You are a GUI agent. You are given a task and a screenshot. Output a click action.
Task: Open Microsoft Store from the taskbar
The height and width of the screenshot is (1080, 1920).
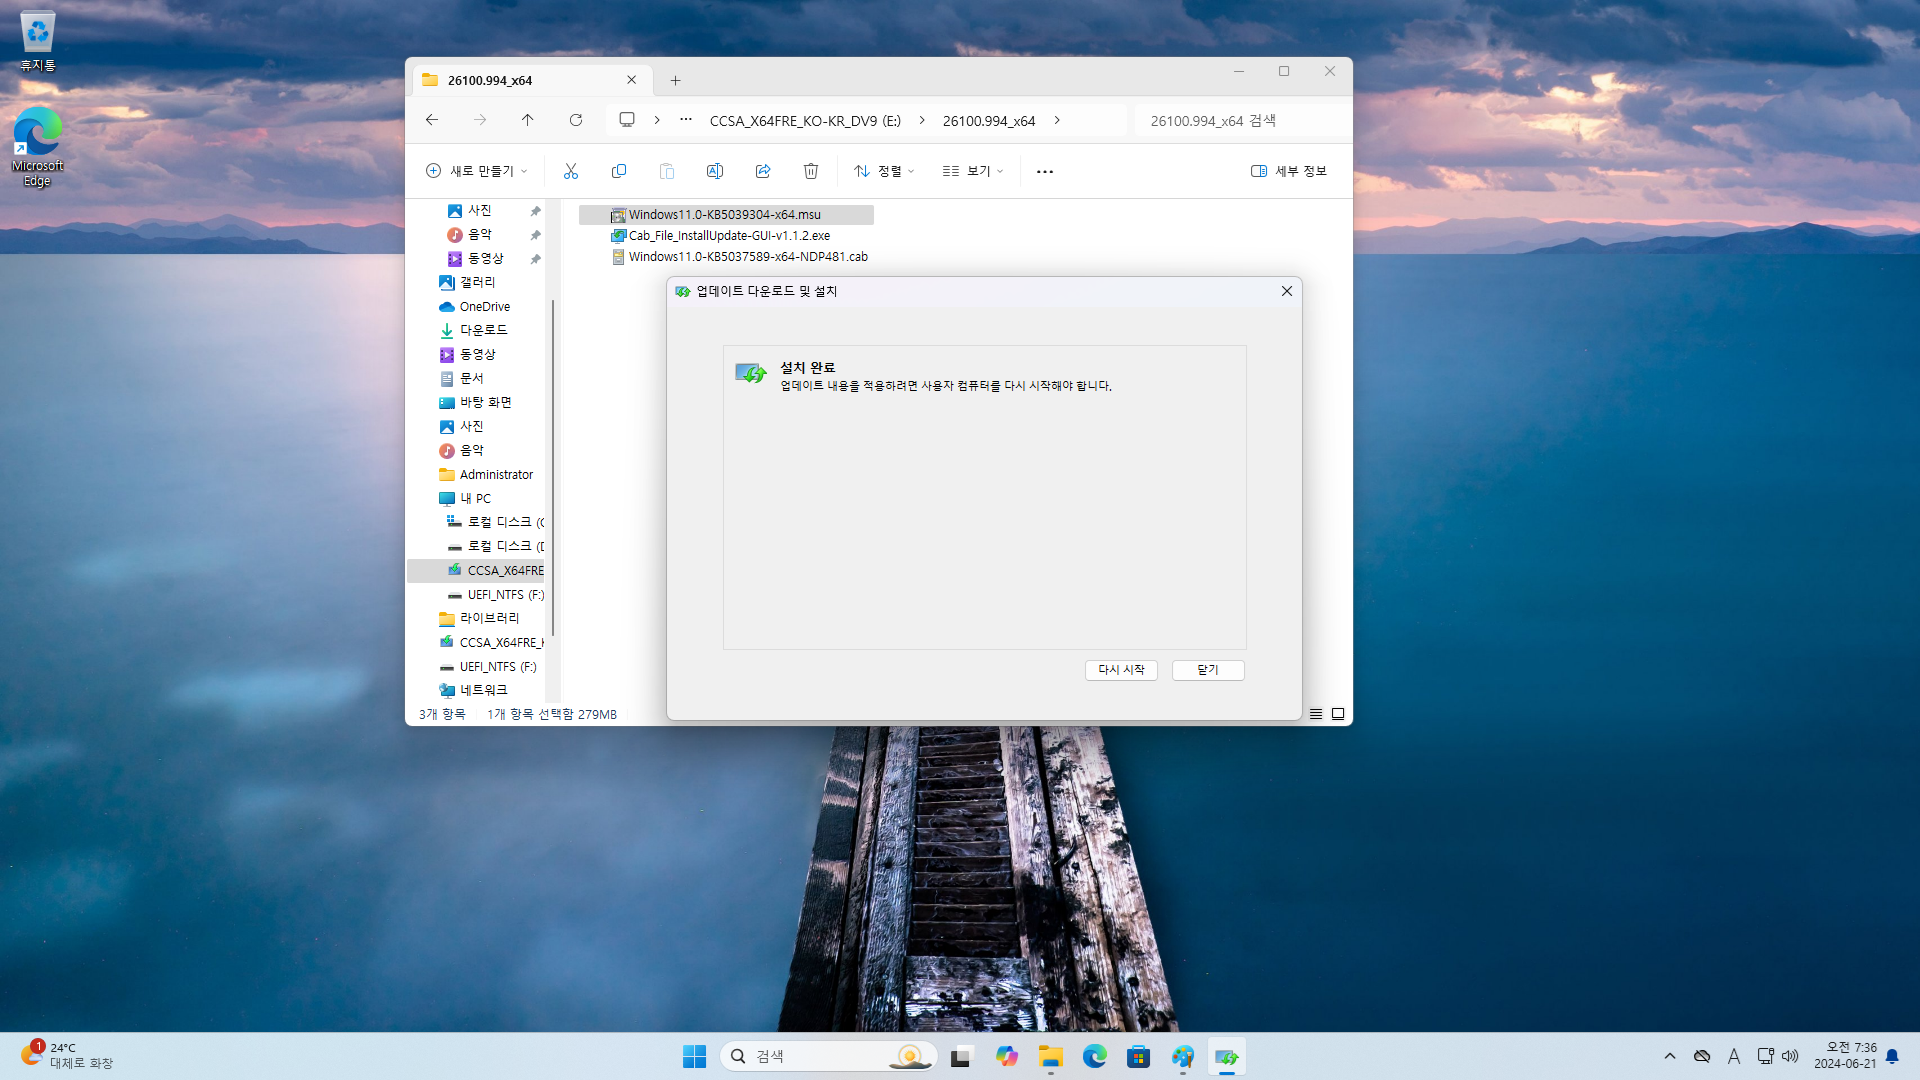pos(1138,1057)
